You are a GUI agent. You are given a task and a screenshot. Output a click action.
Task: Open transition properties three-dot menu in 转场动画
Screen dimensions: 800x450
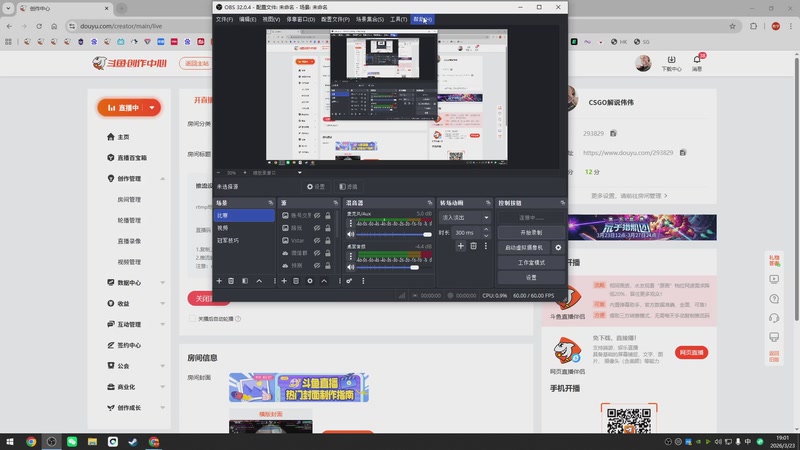click(x=486, y=246)
